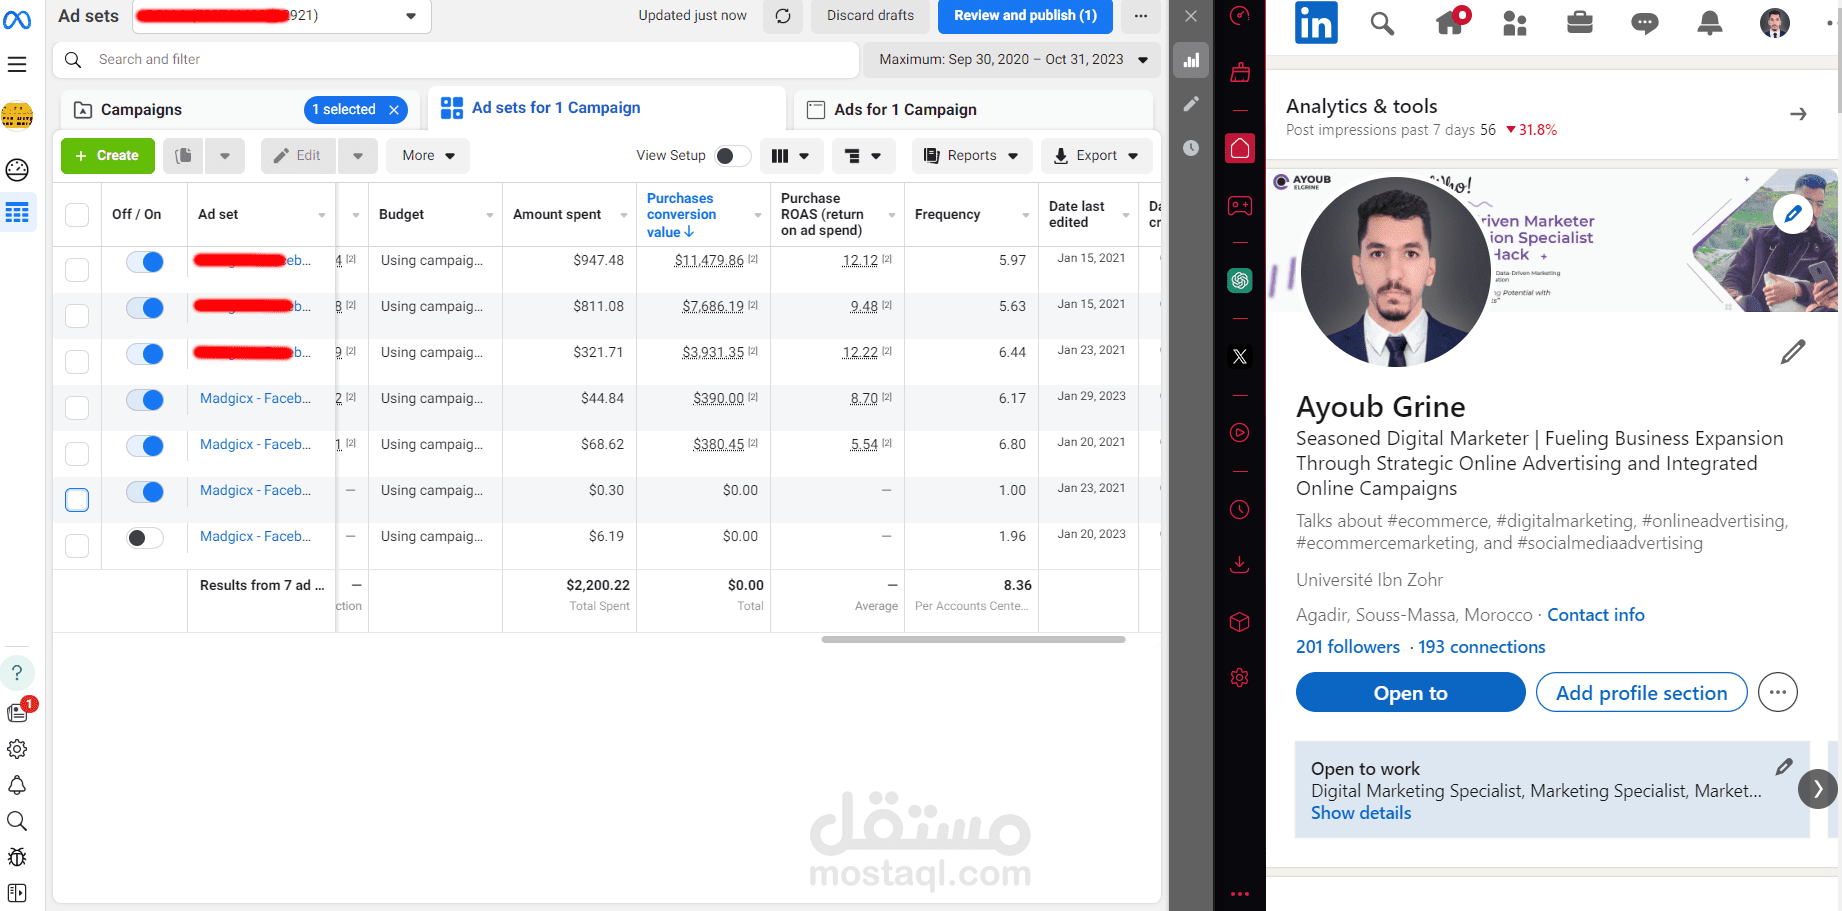Viewport: 1842px width, 911px height.
Task: Edit LinkedIn profile intro pencil
Action: [x=1793, y=352]
